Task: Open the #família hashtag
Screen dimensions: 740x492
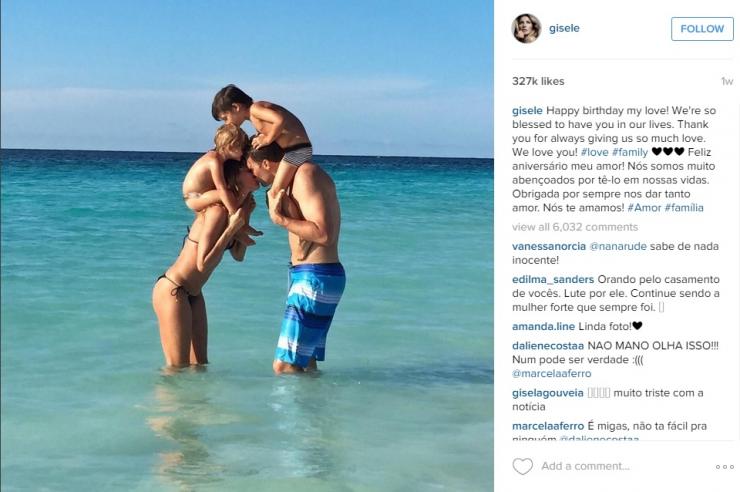Action: point(684,208)
